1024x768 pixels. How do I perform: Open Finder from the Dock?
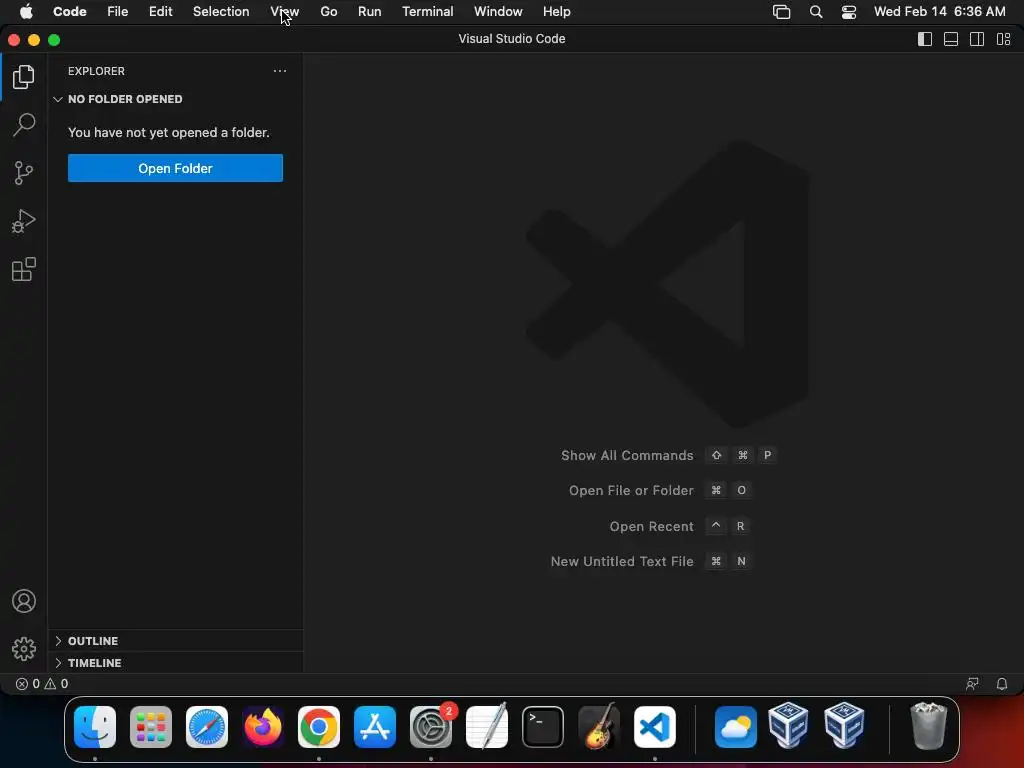95,727
